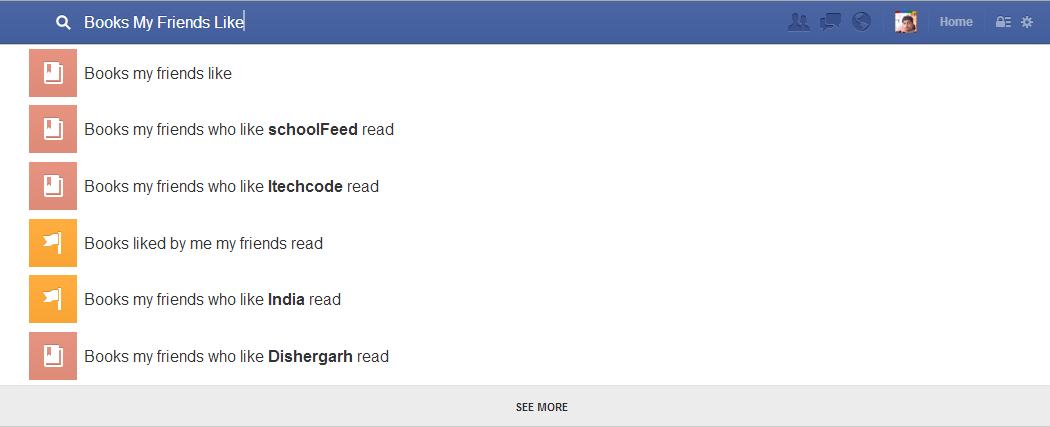Select suggestion mentioning schoolFeed
This screenshot has height=427, width=1050.
point(525,129)
